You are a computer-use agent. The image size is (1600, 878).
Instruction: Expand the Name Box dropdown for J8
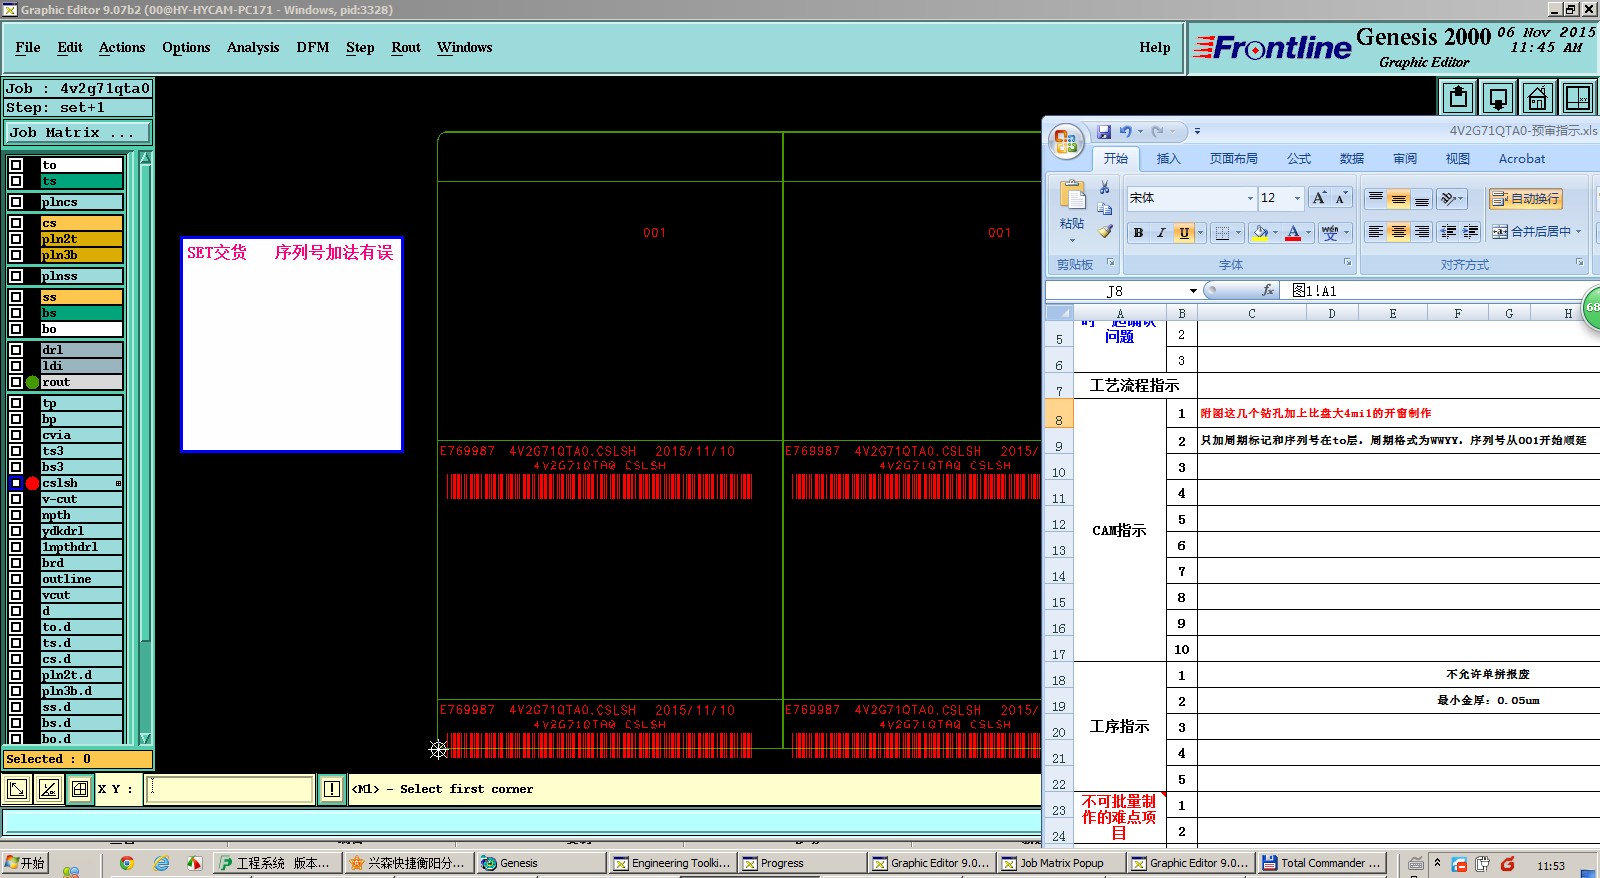(x=1192, y=291)
